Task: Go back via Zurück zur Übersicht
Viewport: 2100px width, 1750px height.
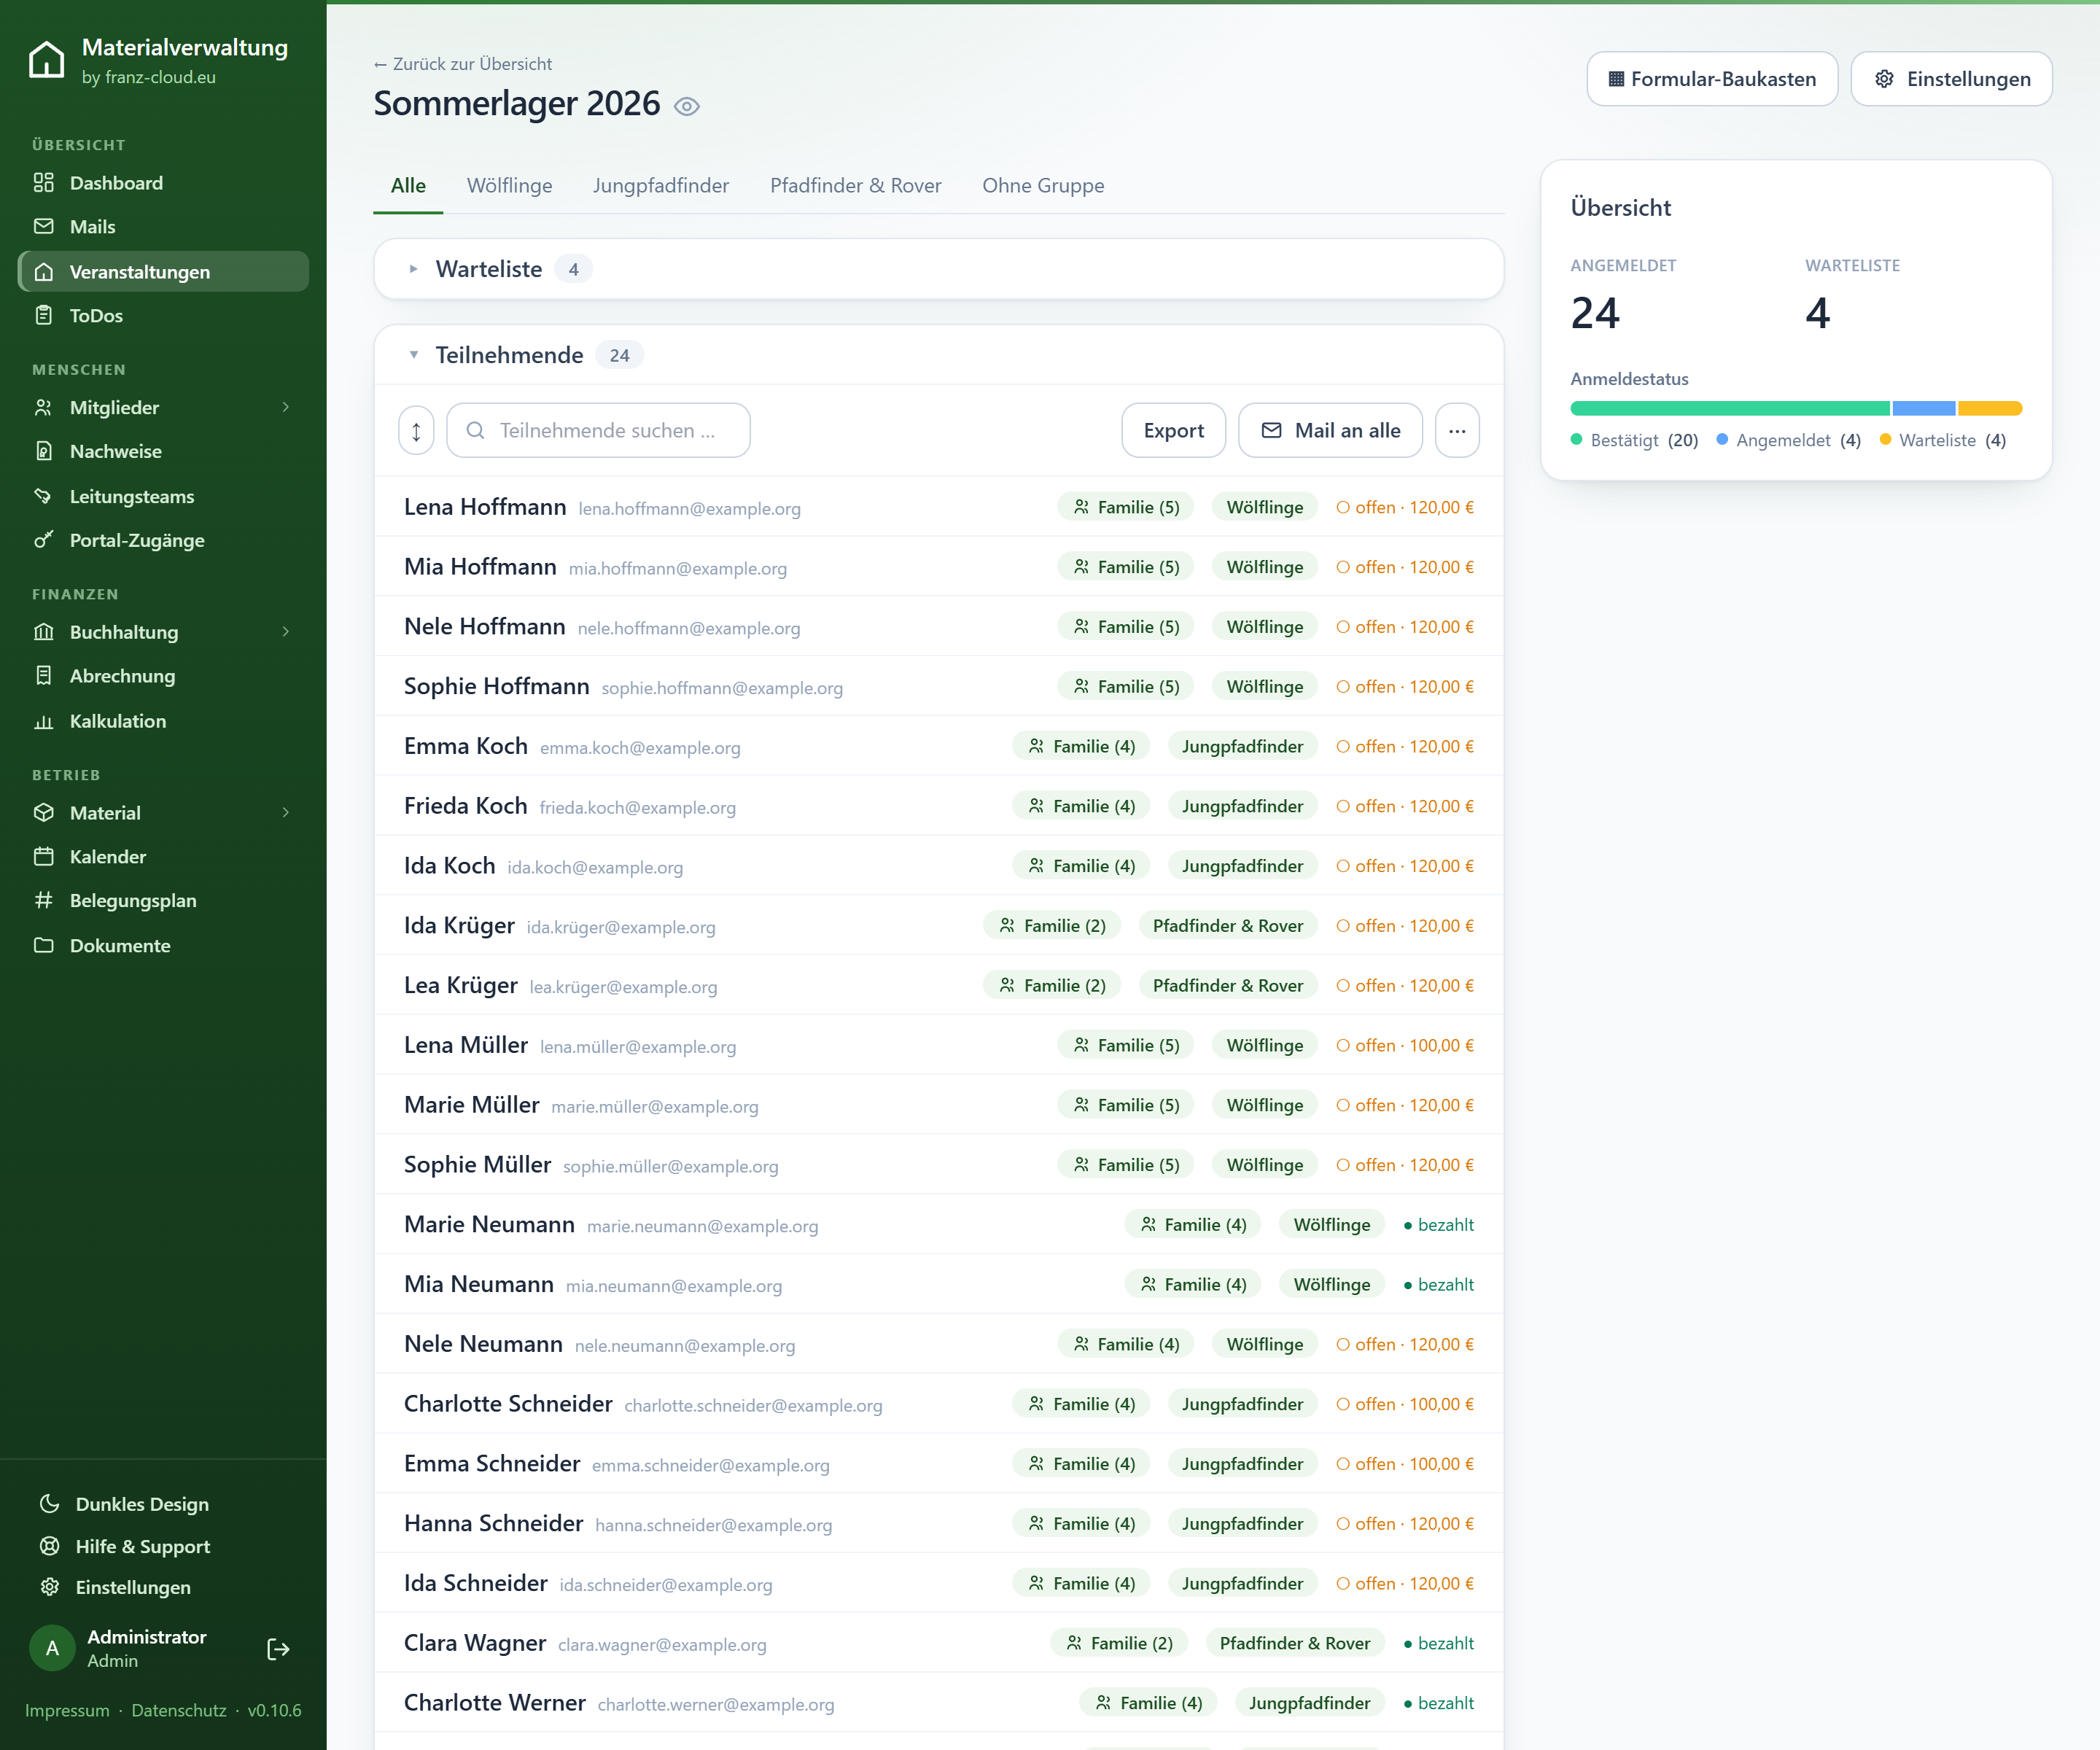Action: [x=462, y=64]
